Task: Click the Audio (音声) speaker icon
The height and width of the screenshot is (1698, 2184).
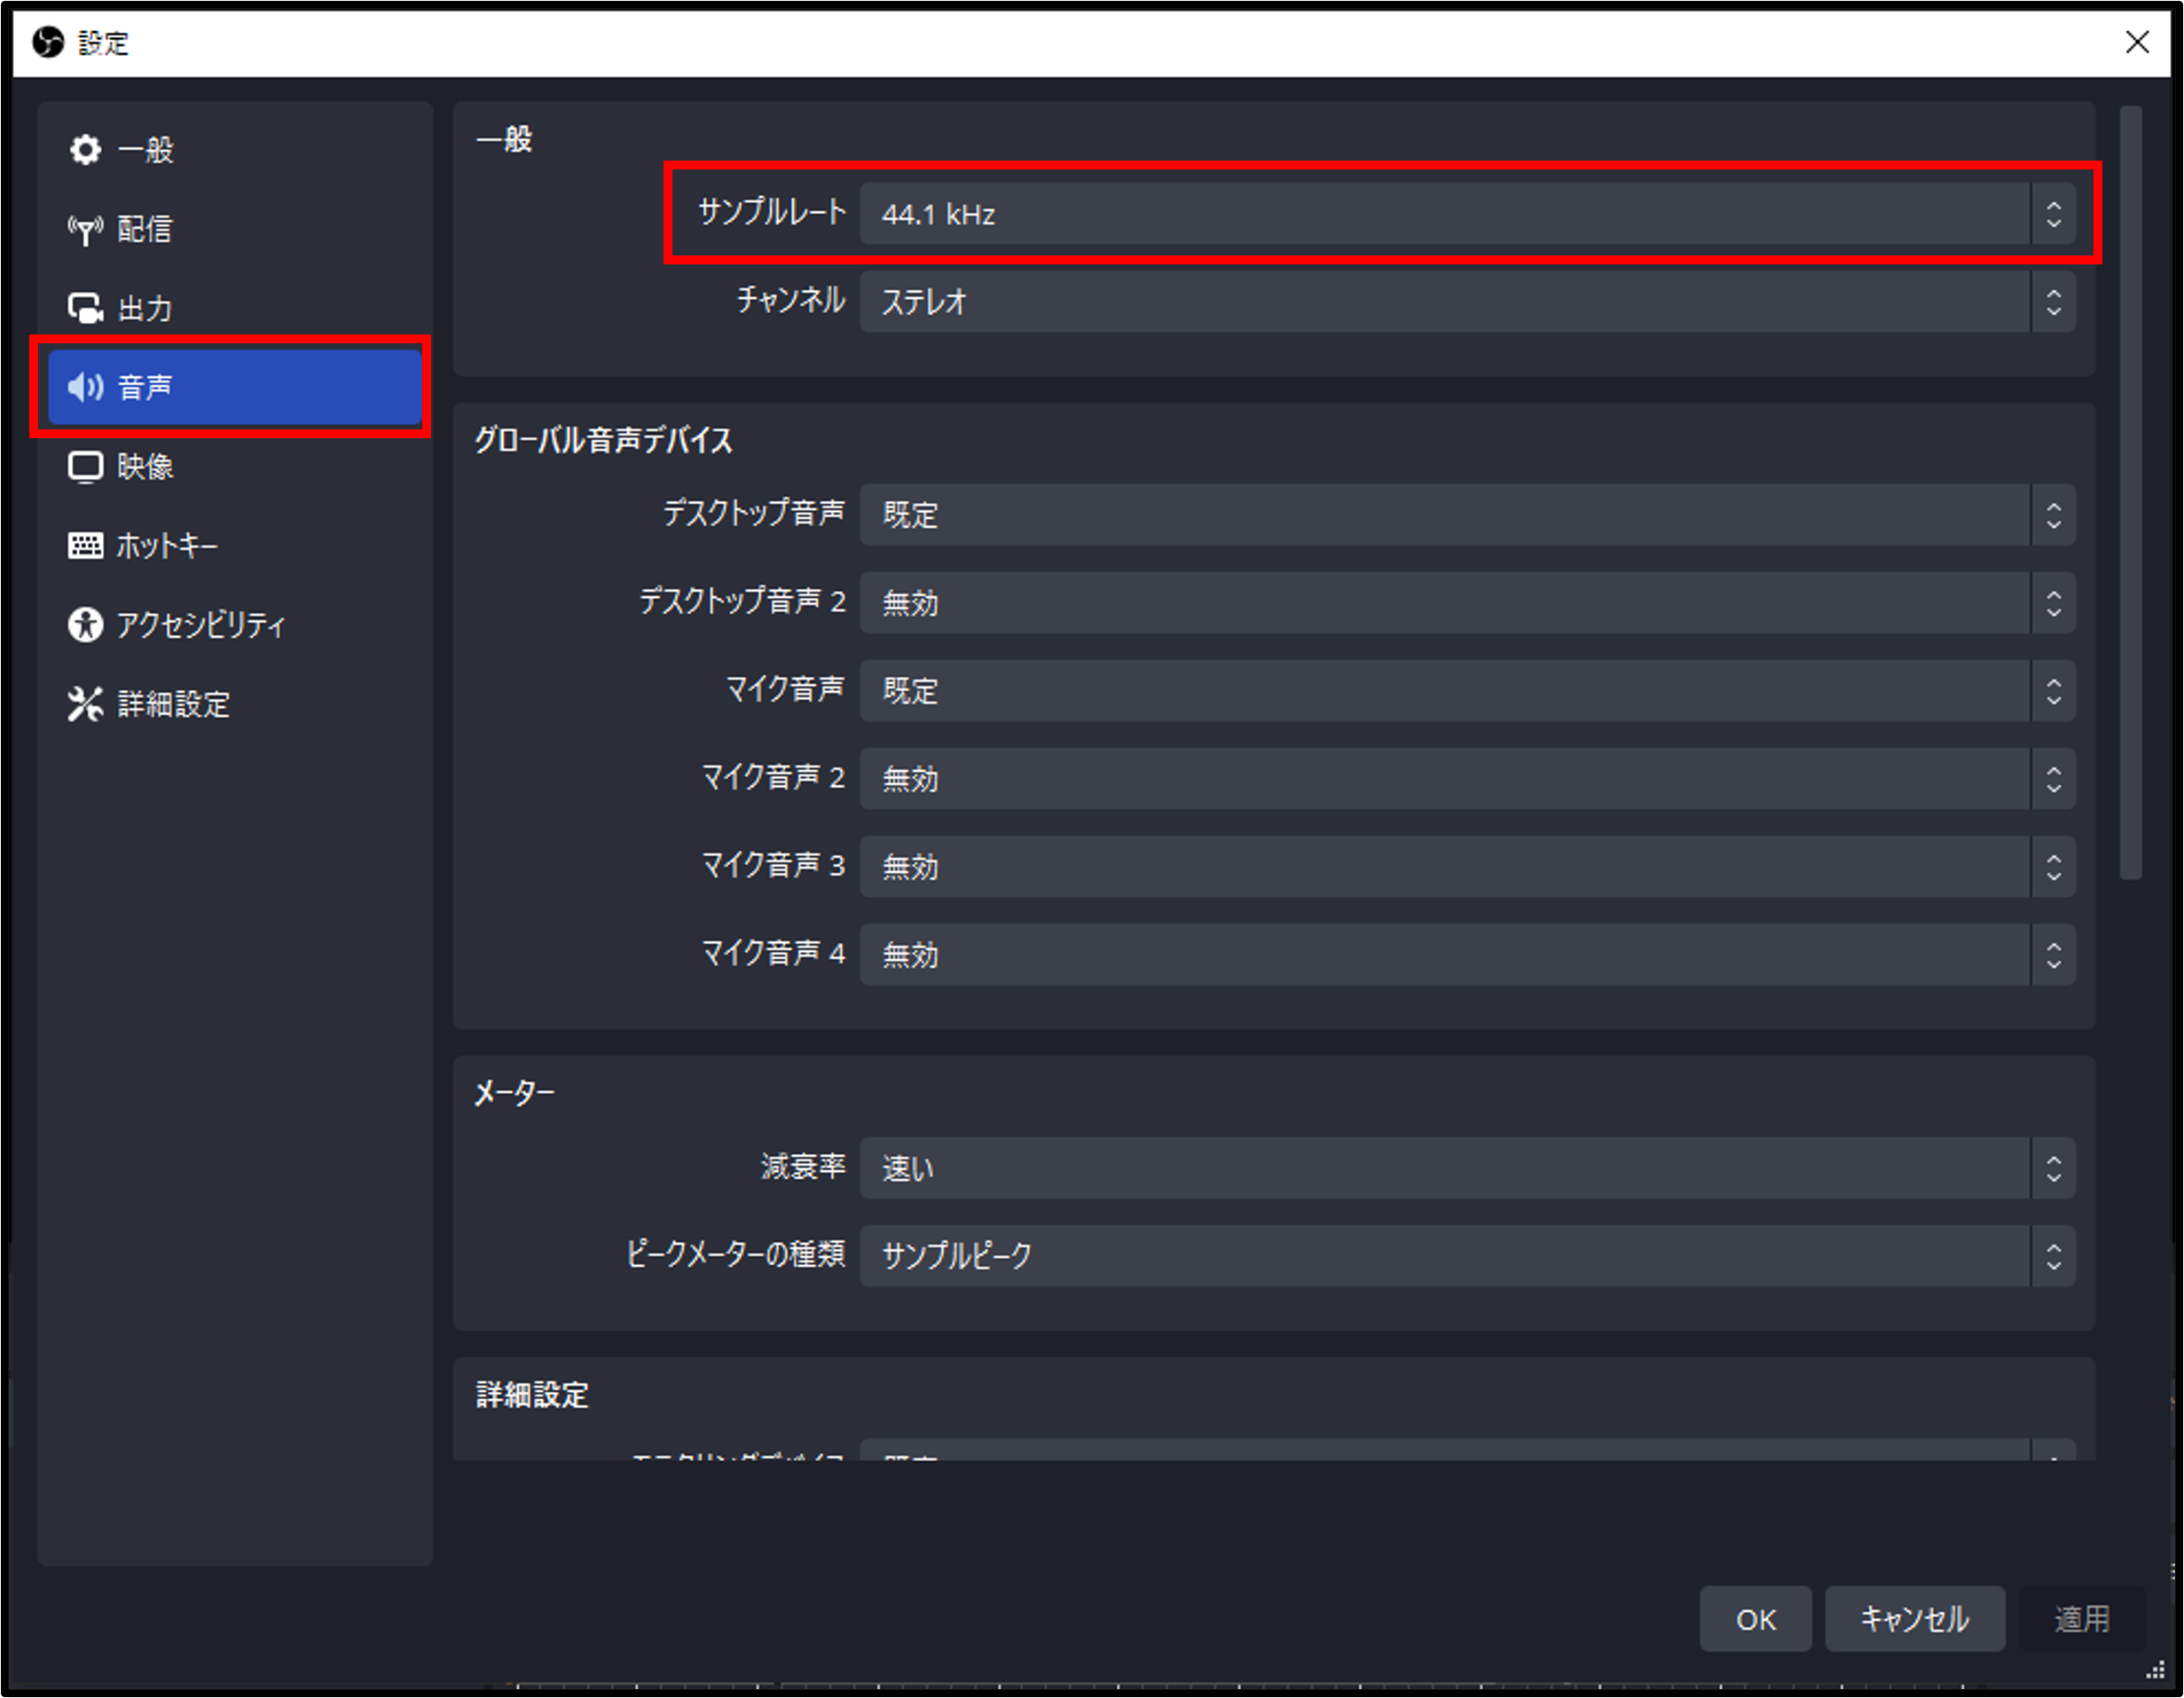Action: click(x=85, y=387)
